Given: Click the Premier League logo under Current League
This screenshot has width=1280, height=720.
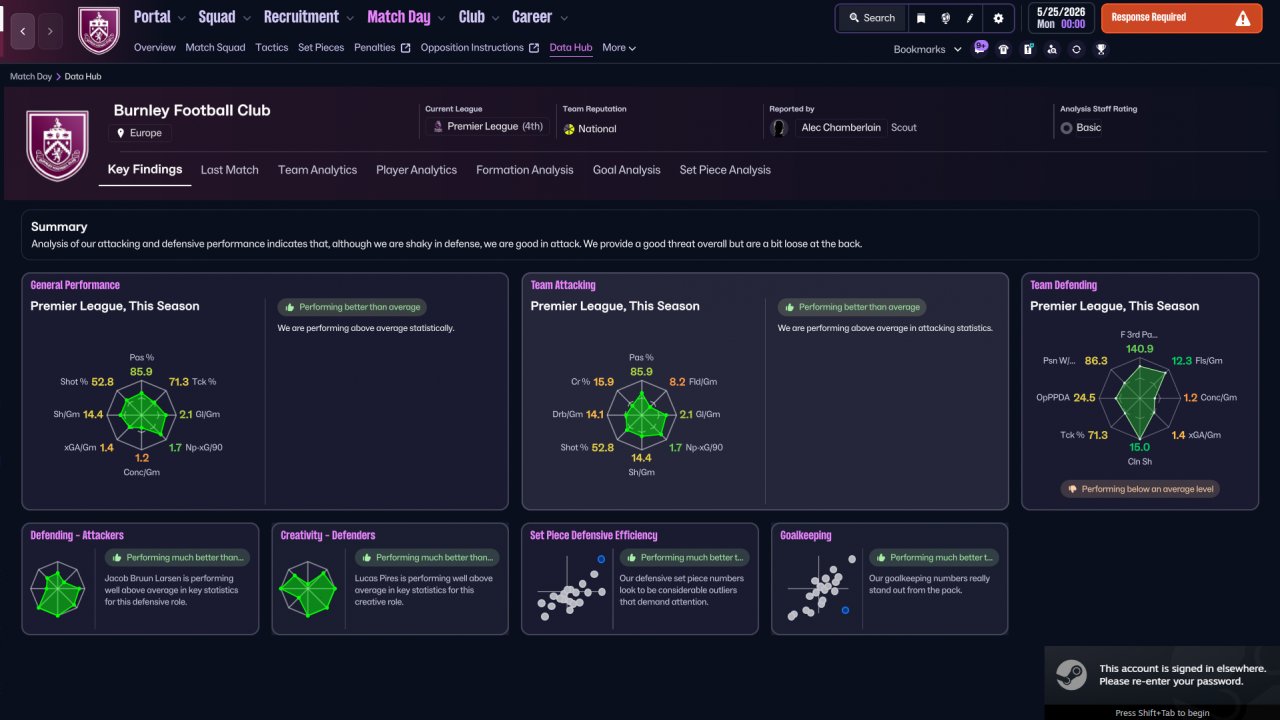Looking at the screenshot, I should 436,127.
